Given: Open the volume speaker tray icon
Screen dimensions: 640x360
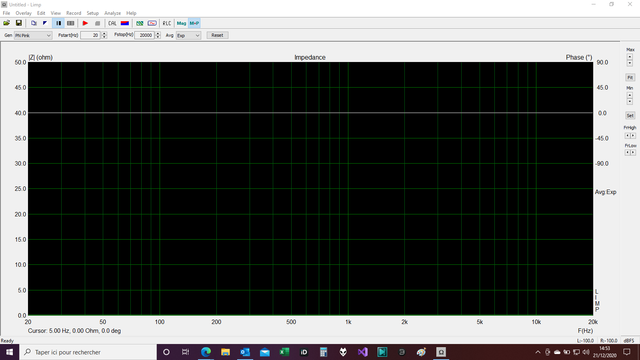Looking at the screenshot, I should [x=586, y=352].
